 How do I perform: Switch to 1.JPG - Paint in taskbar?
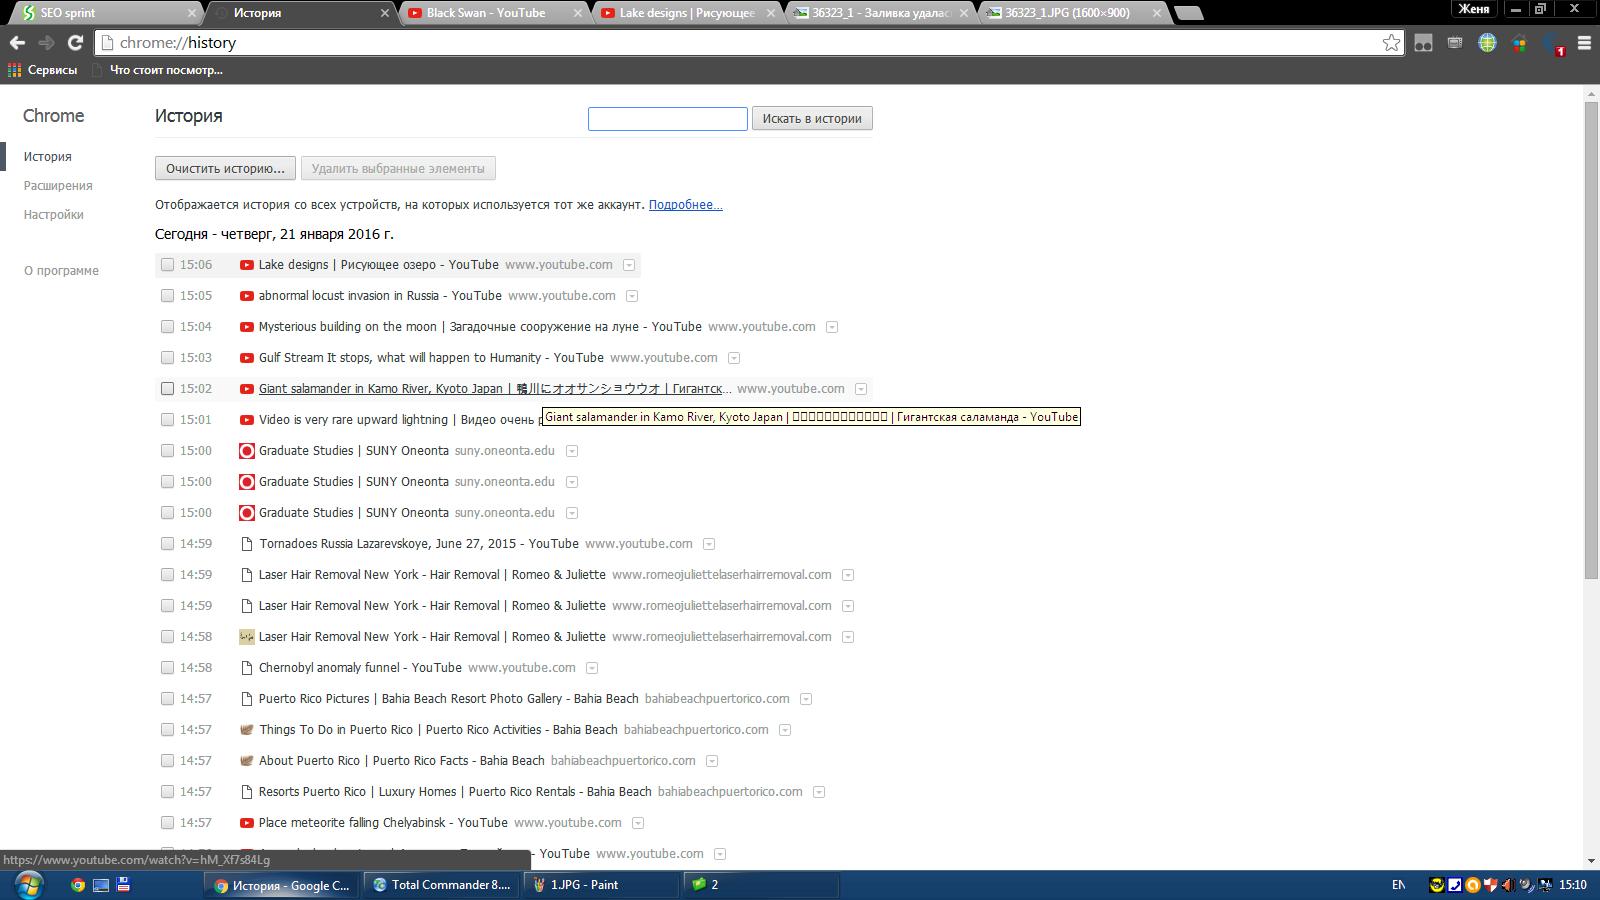pyautogui.click(x=601, y=885)
